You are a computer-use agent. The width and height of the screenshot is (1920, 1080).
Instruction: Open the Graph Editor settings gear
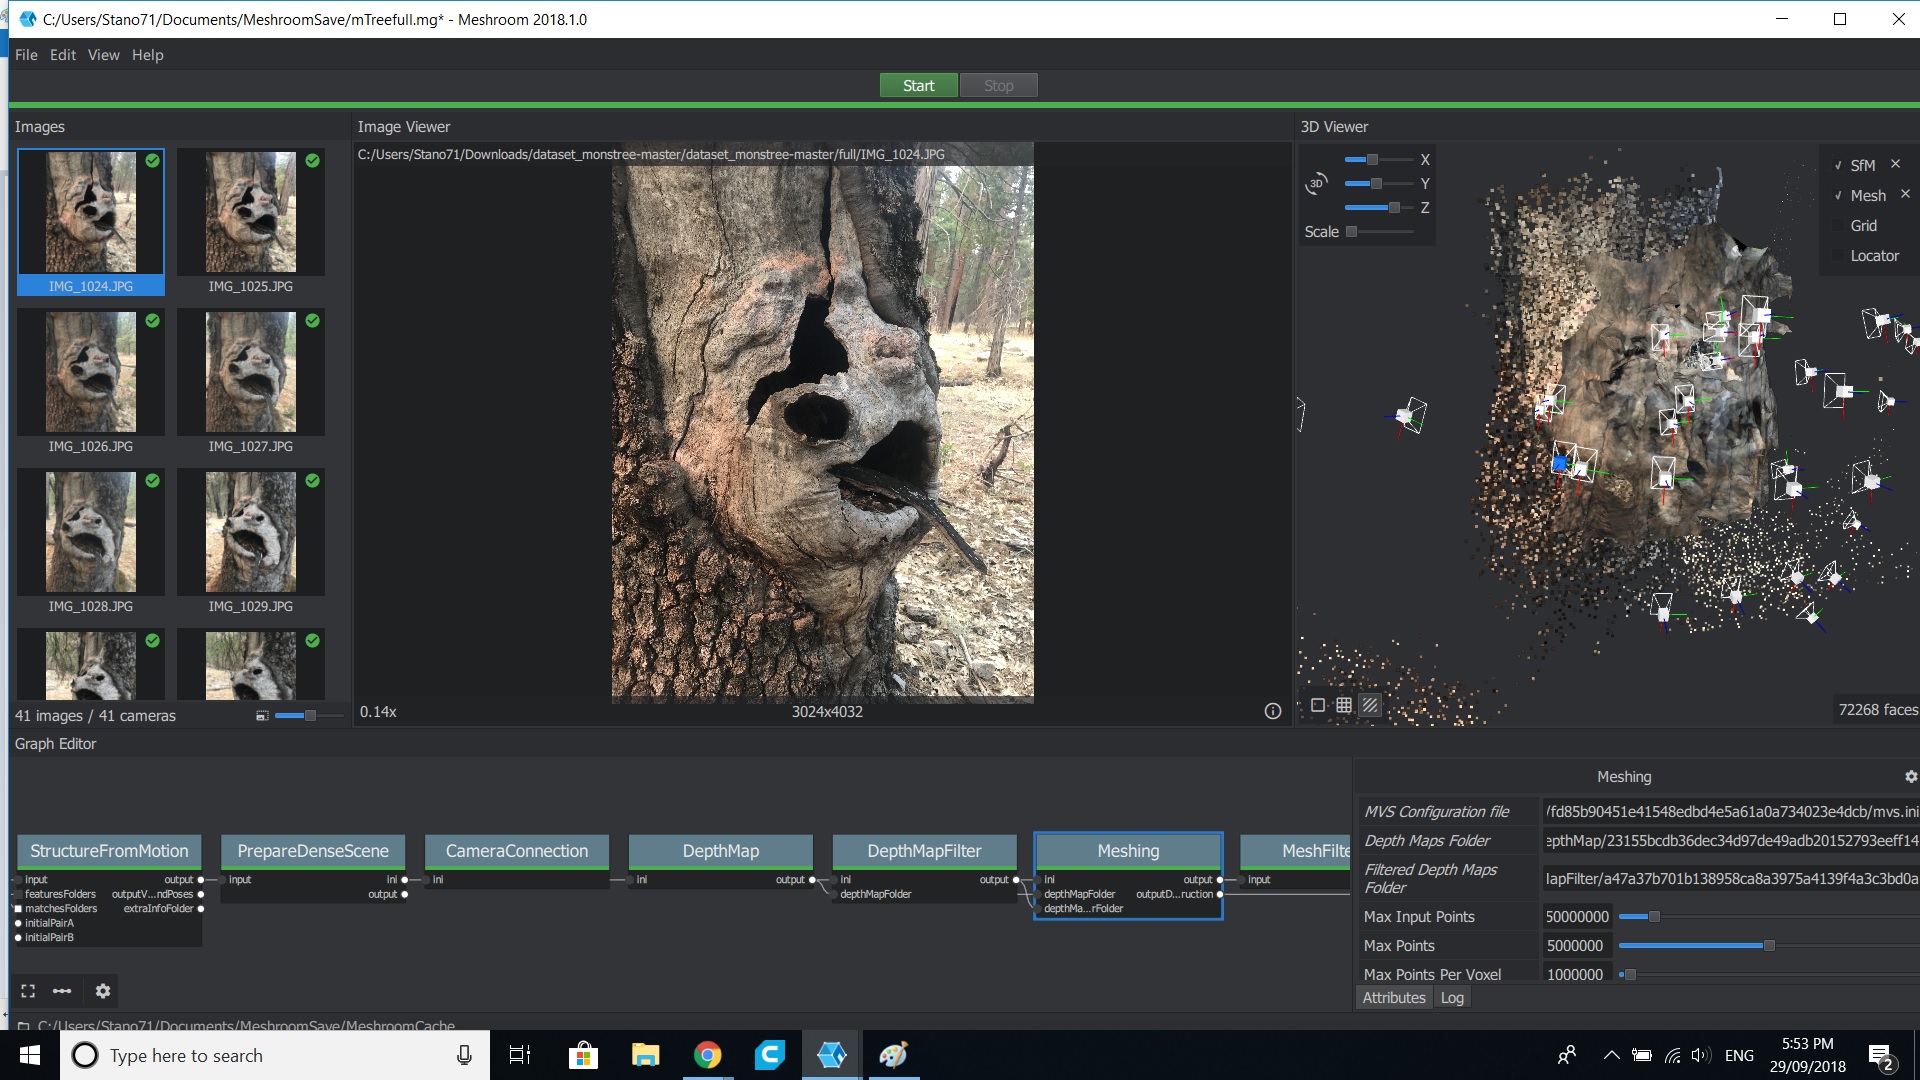[102, 991]
